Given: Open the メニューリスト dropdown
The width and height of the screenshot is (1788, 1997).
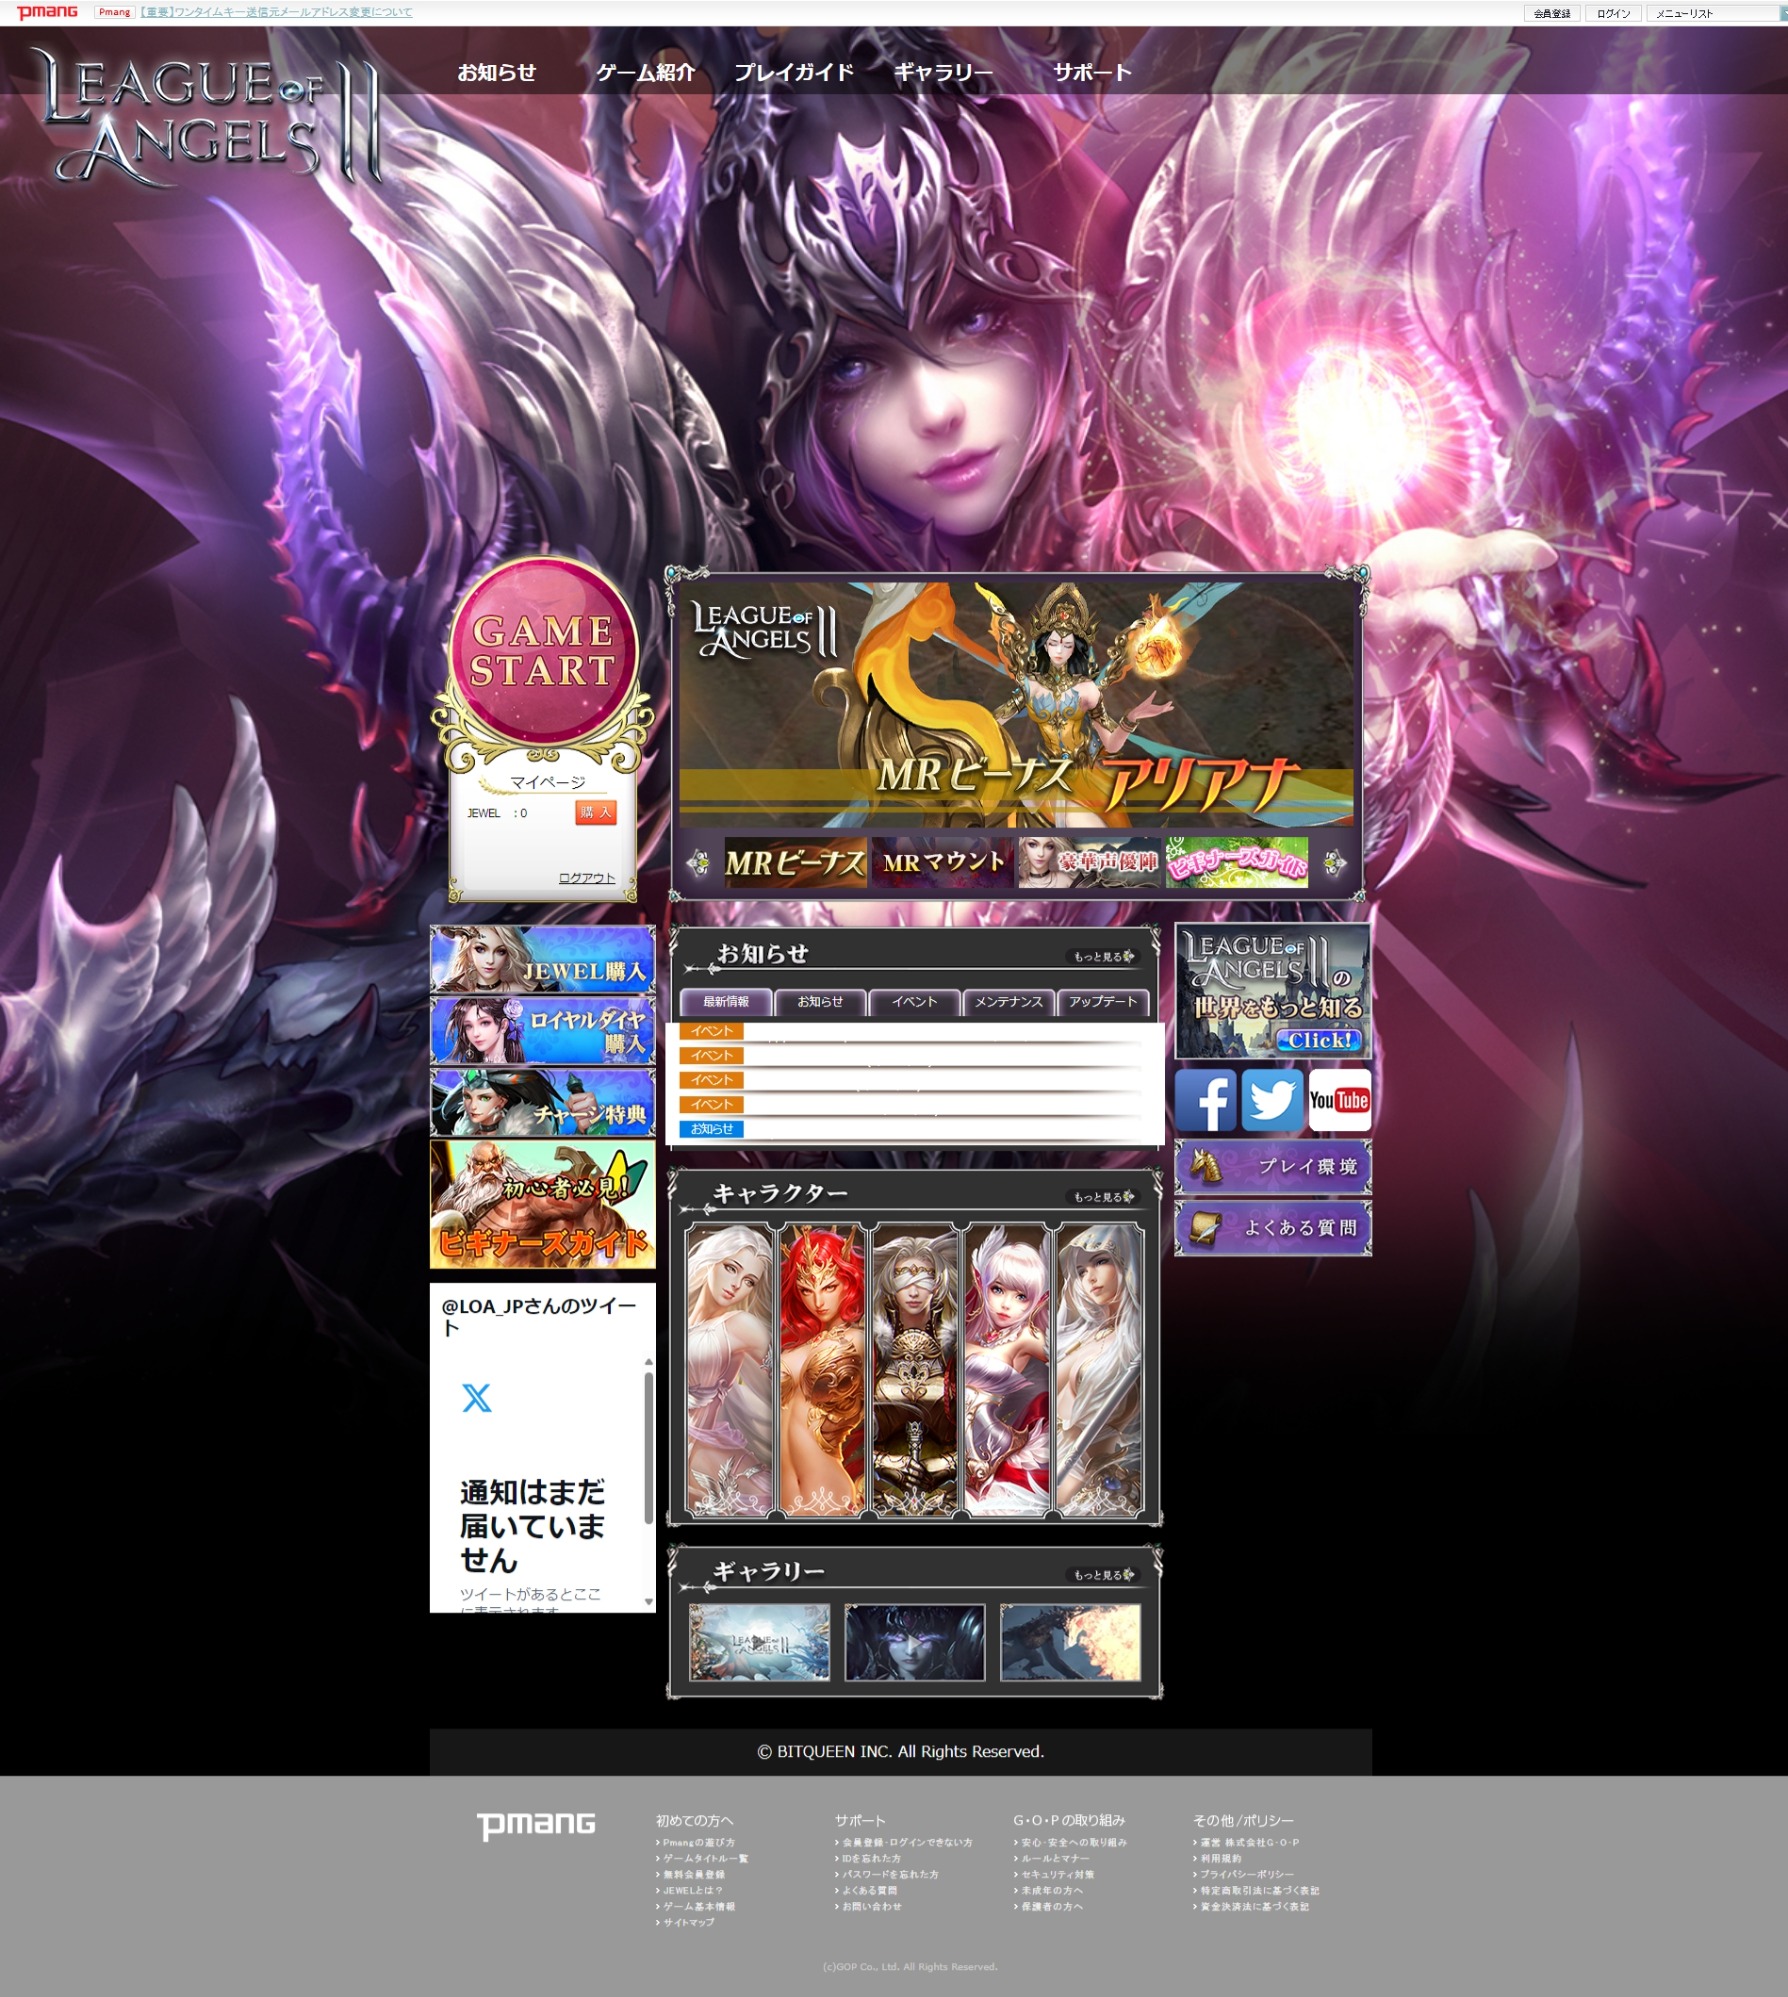Looking at the screenshot, I should click(x=1710, y=13).
